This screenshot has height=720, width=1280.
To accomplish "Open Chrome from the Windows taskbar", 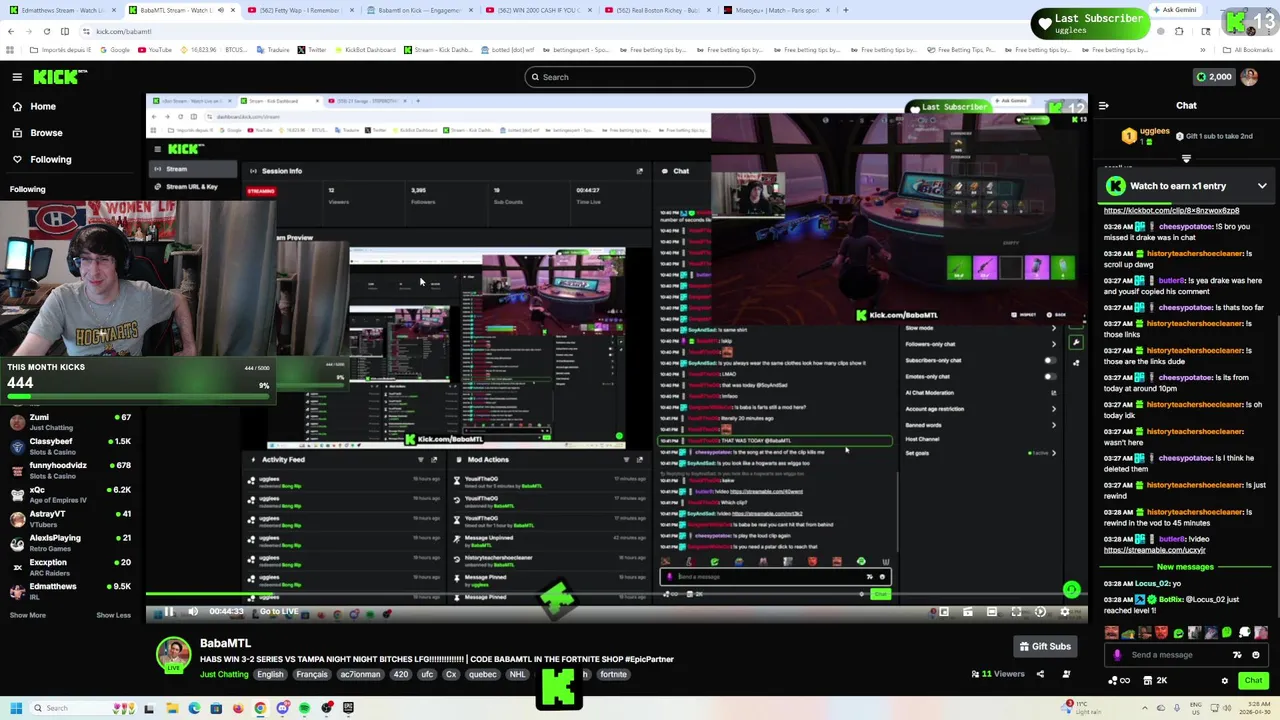I will point(260,708).
